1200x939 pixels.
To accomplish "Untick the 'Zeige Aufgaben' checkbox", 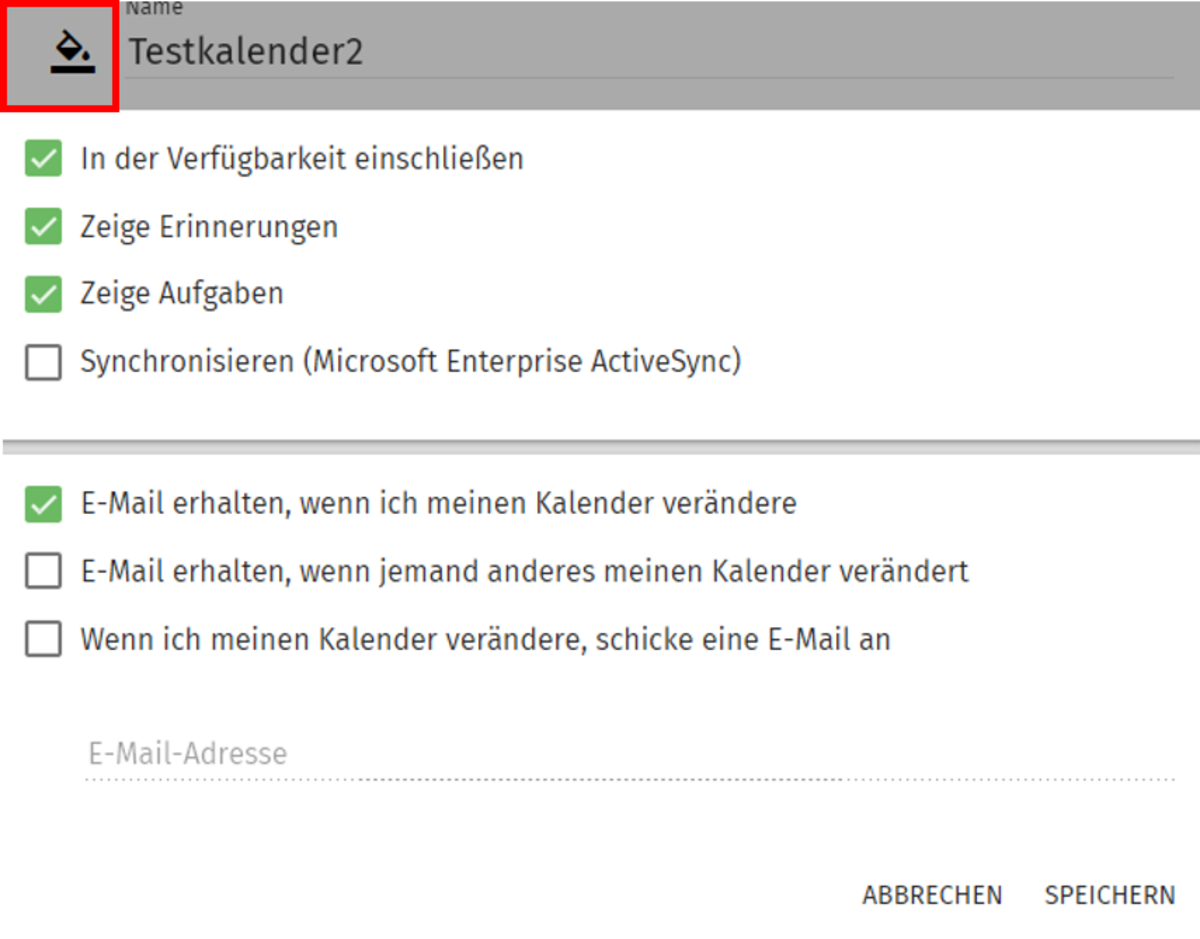I will 43,294.
